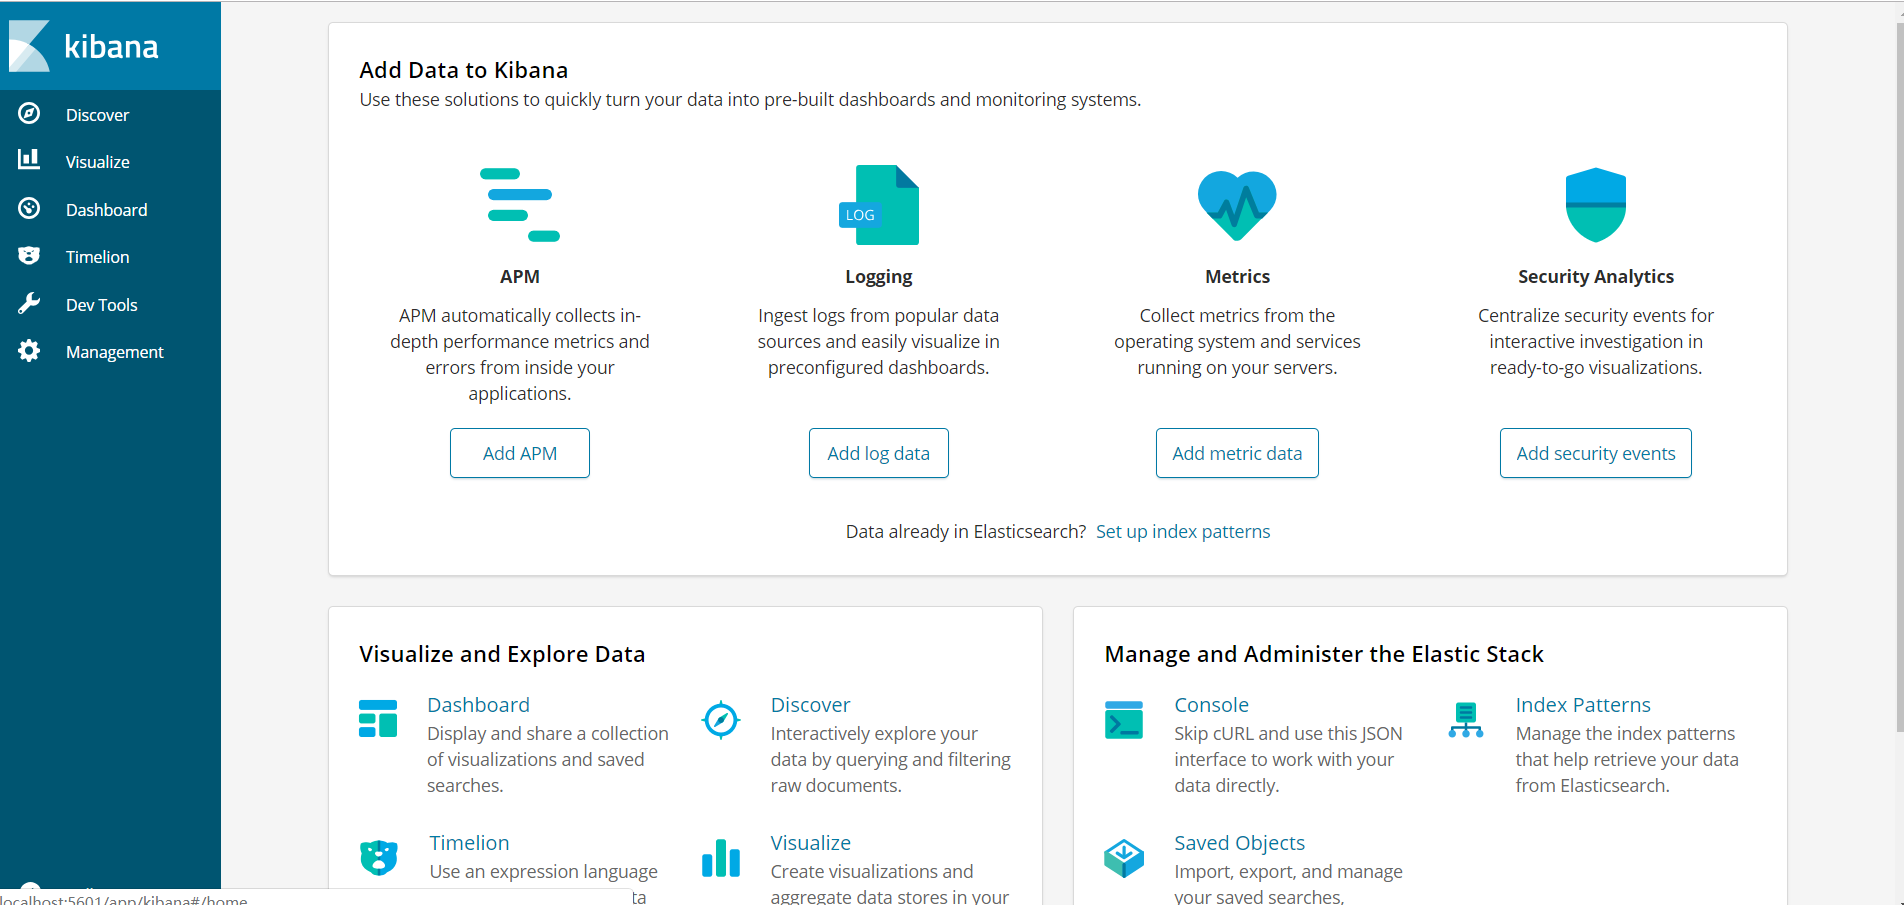Click the Visualize bar chart sidebar icon
The image size is (1904, 905).
point(29,160)
